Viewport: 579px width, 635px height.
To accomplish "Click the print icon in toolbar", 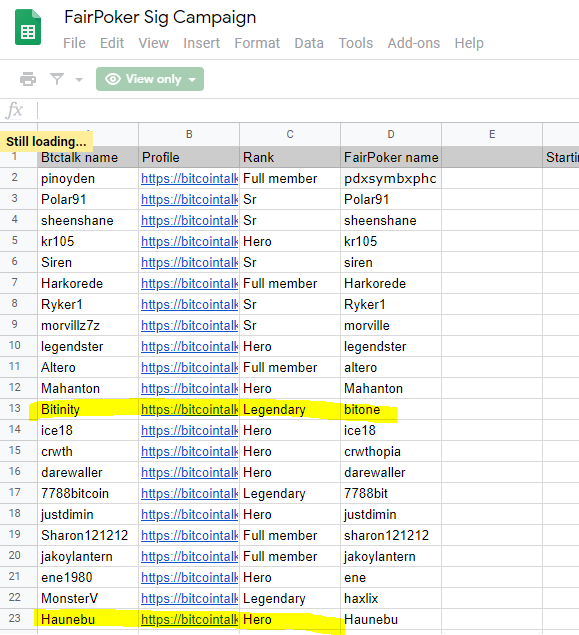I will (x=28, y=79).
